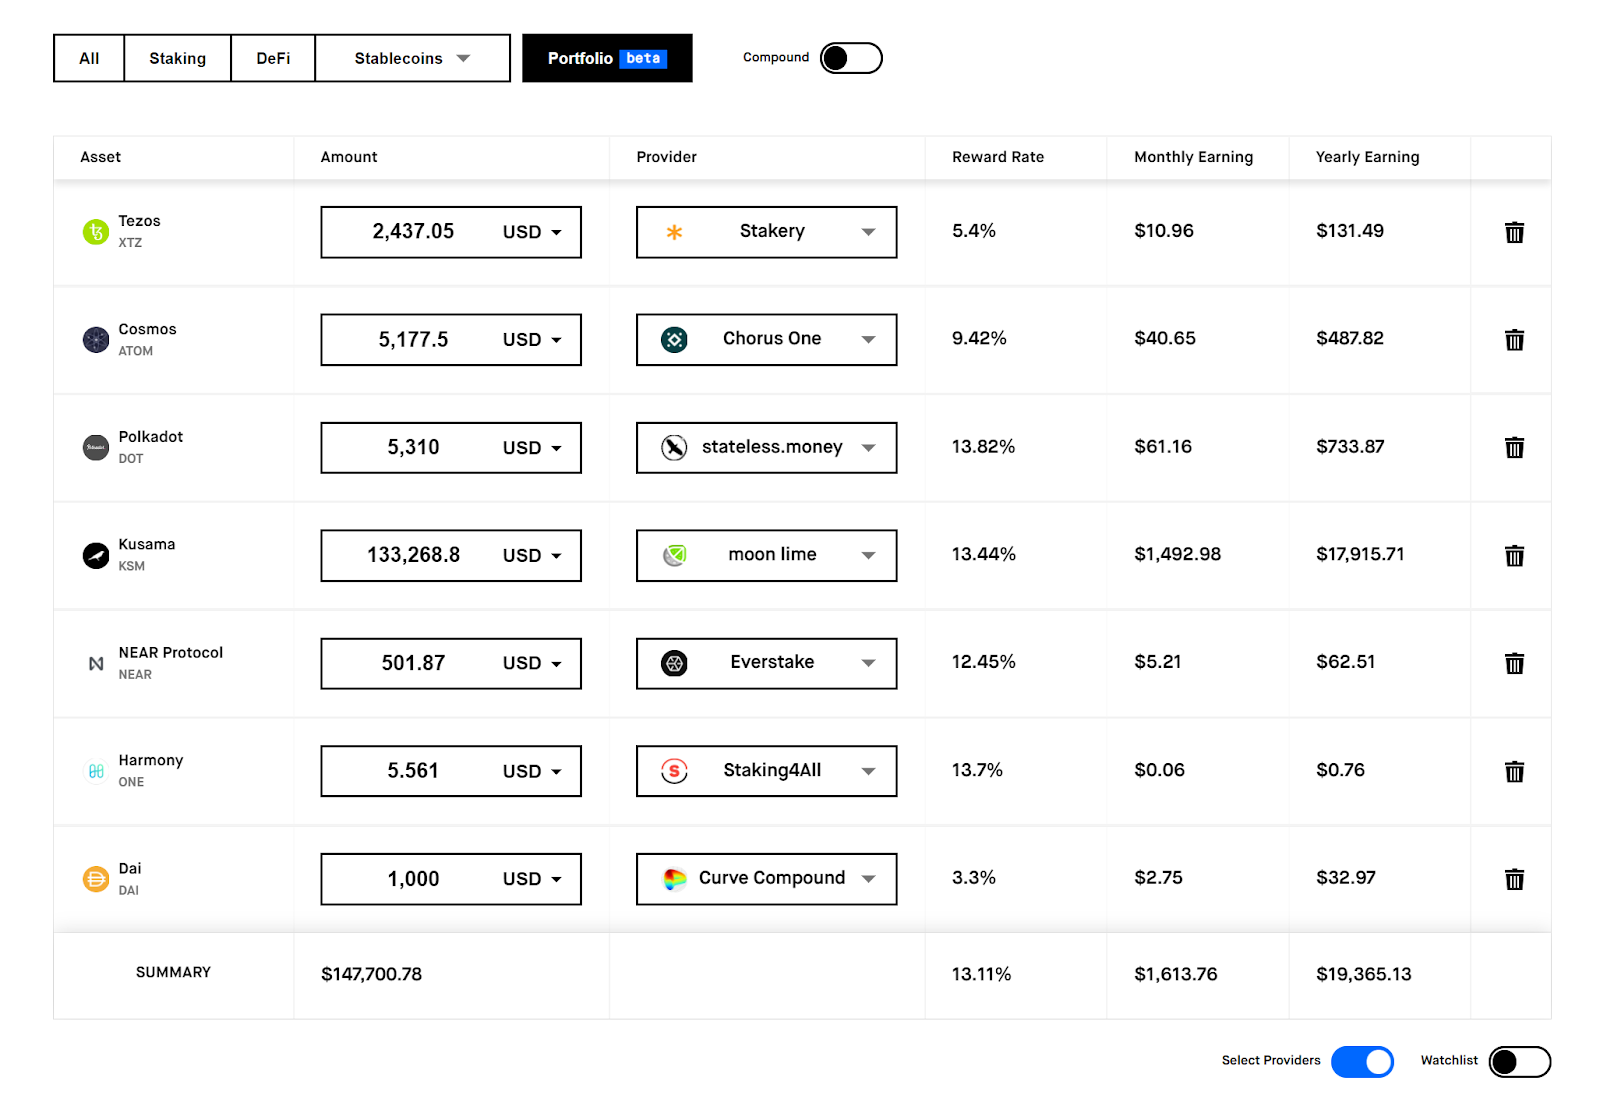Click the summary reward rate 13.11%
The height and width of the screenshot is (1113, 1600).
tap(981, 974)
